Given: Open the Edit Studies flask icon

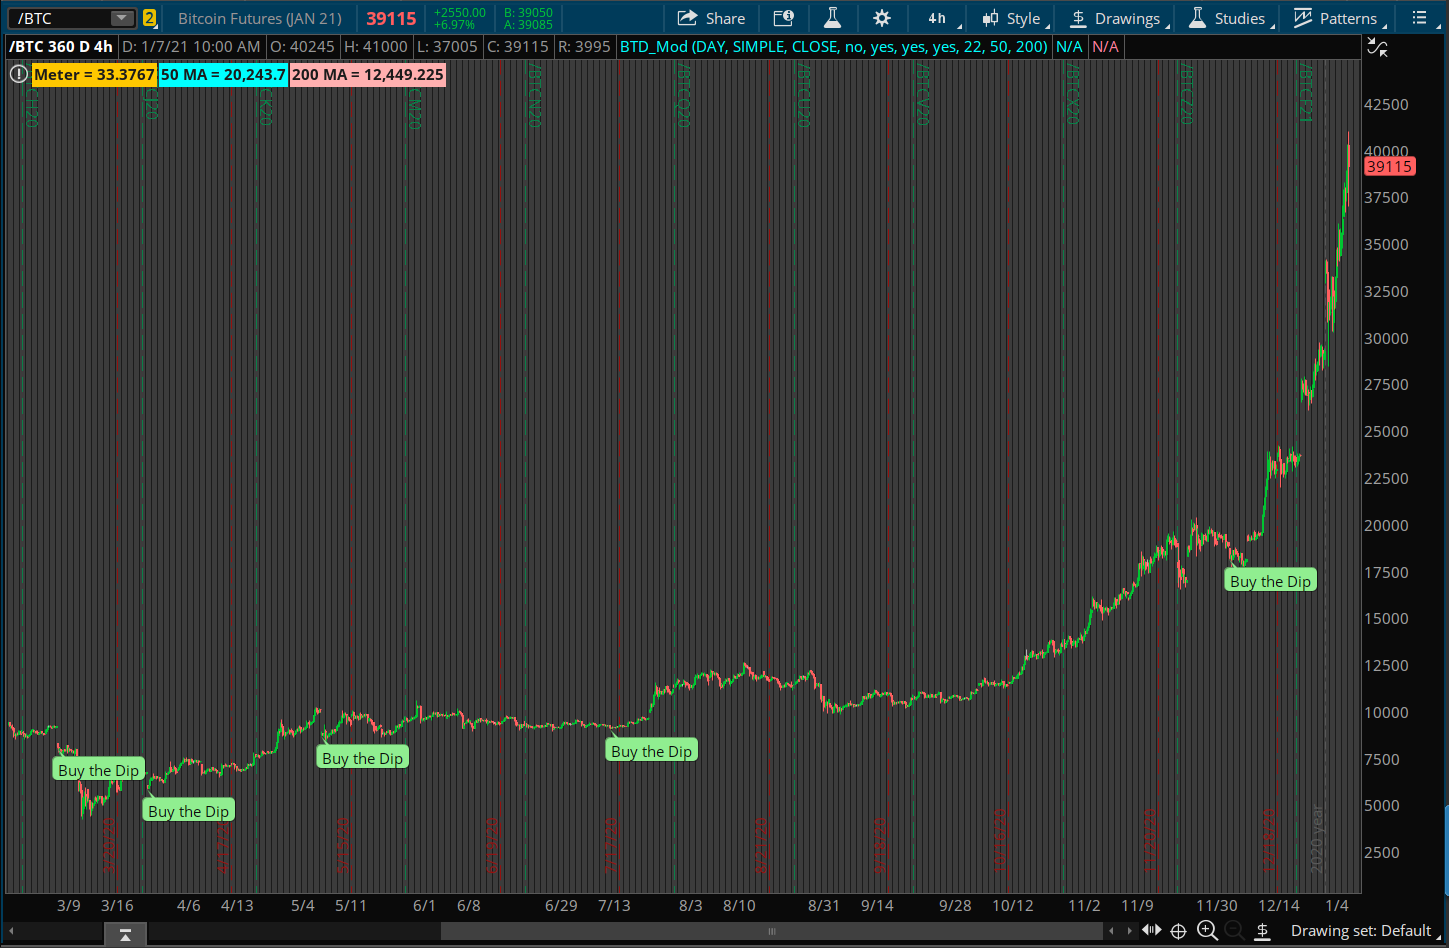Looking at the screenshot, I should click(x=831, y=18).
